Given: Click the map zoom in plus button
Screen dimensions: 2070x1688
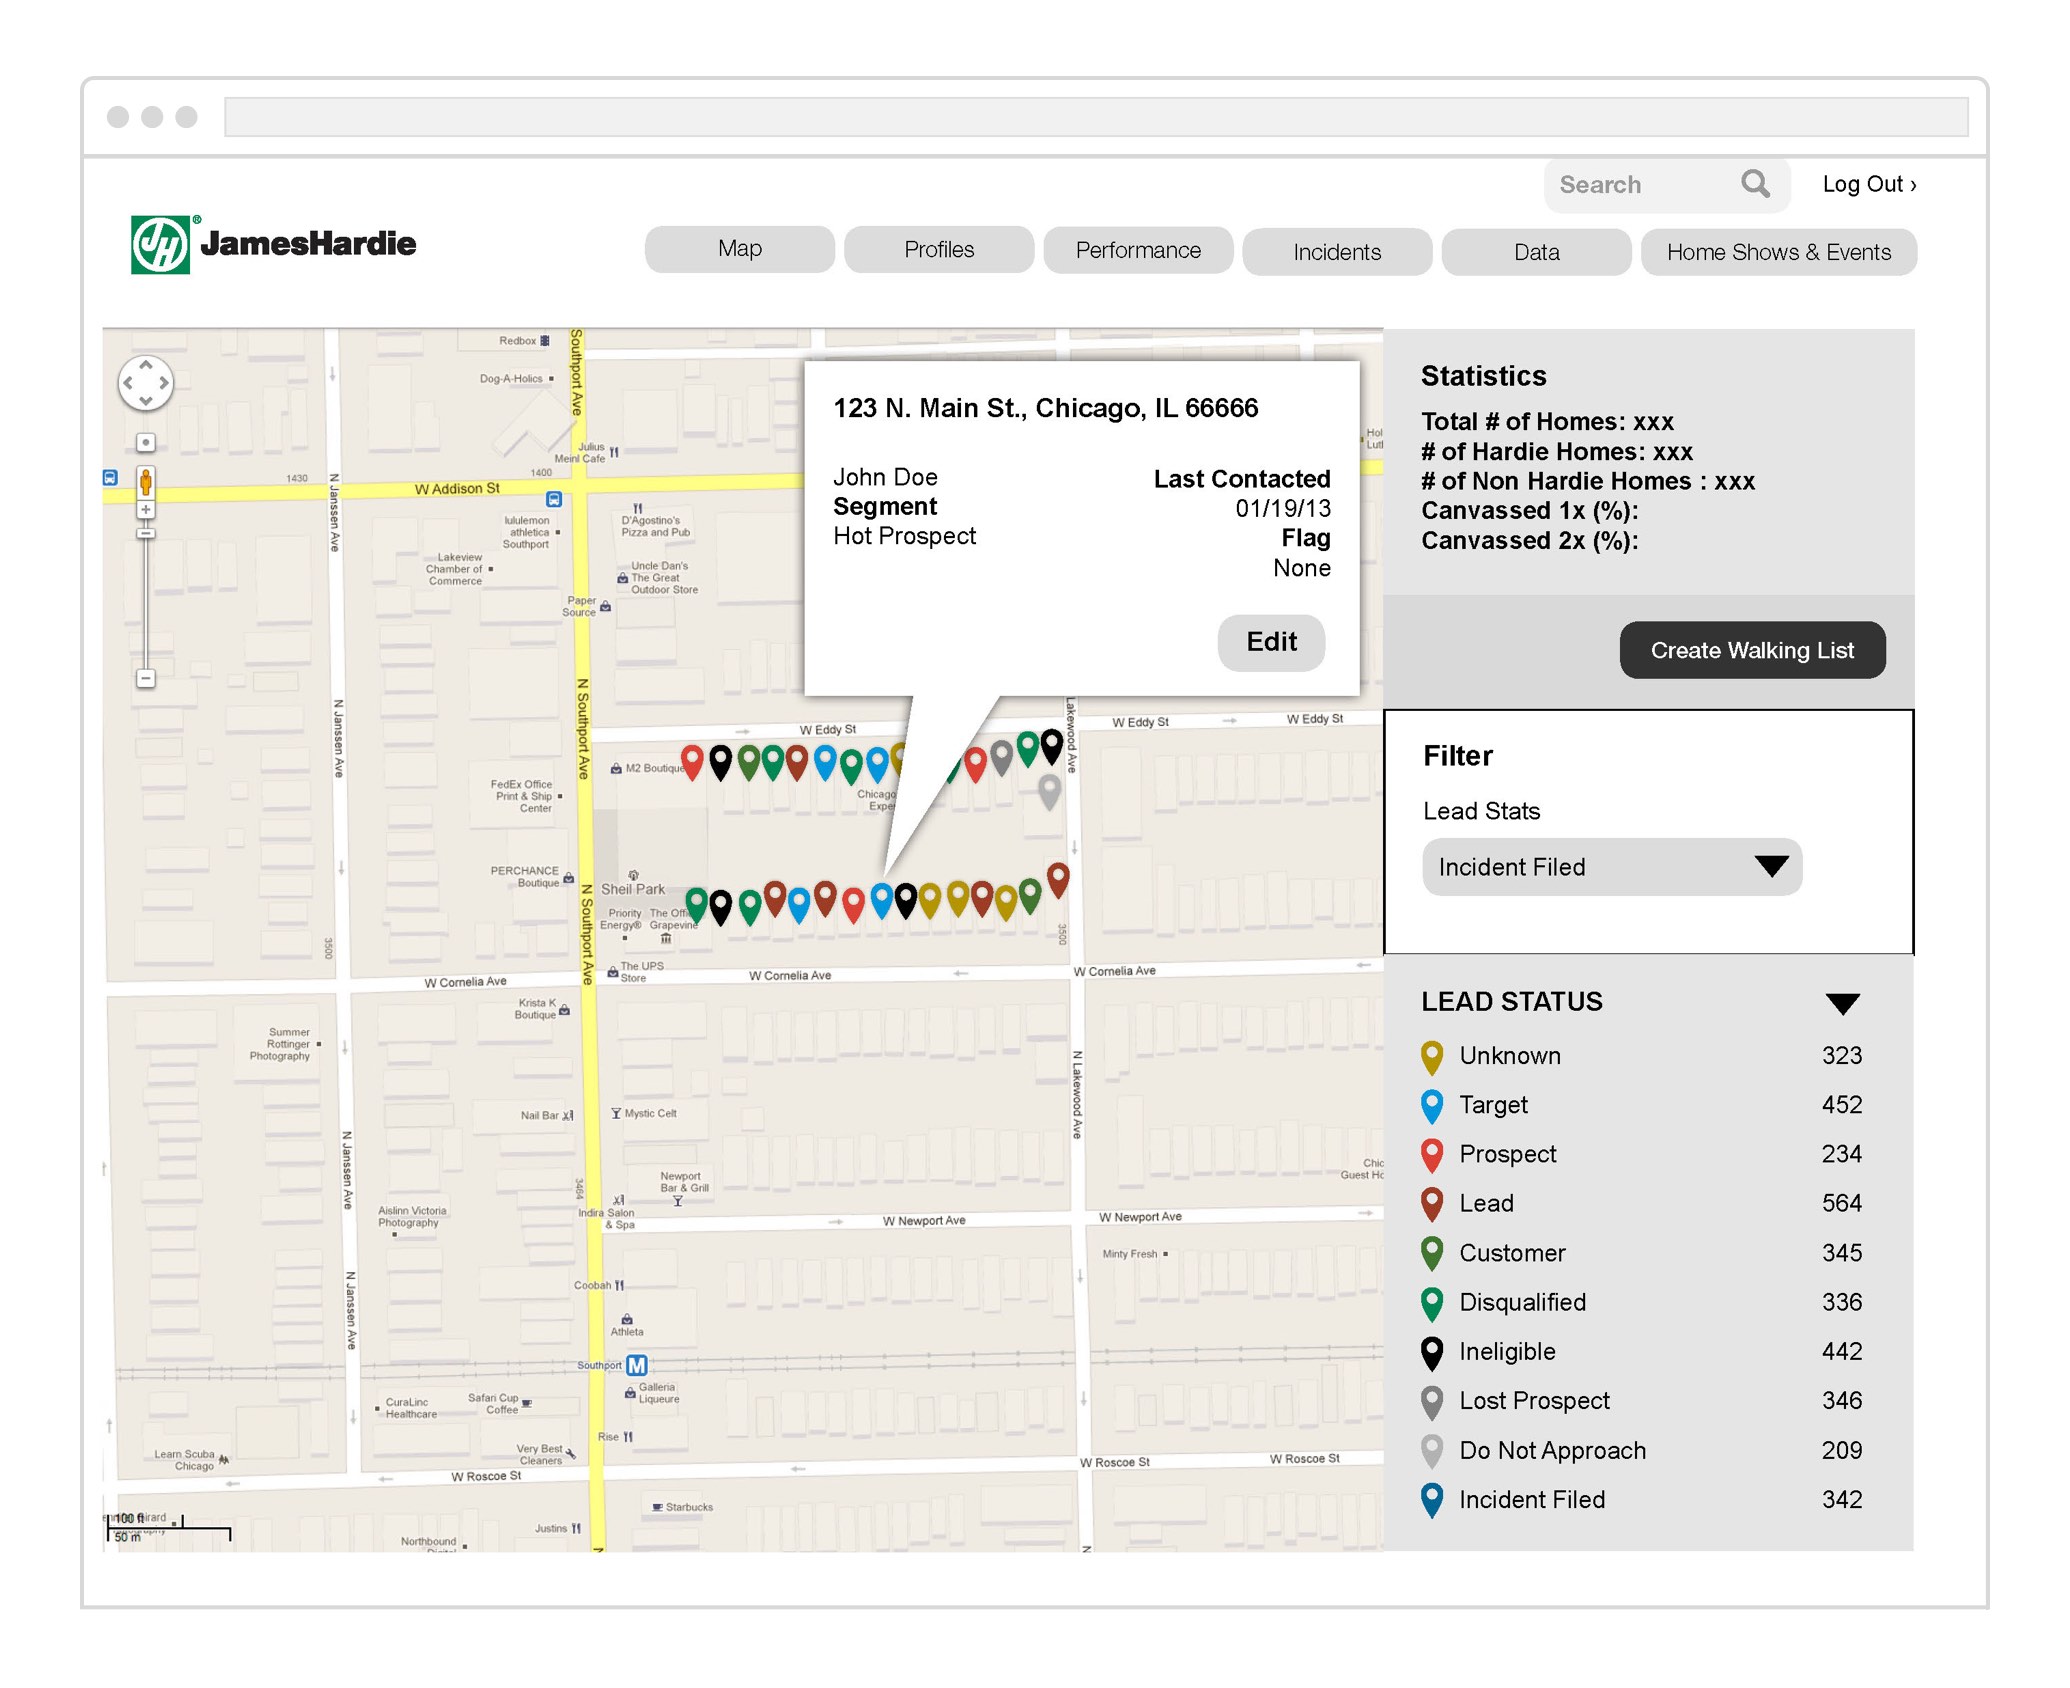Looking at the screenshot, I should click(146, 510).
